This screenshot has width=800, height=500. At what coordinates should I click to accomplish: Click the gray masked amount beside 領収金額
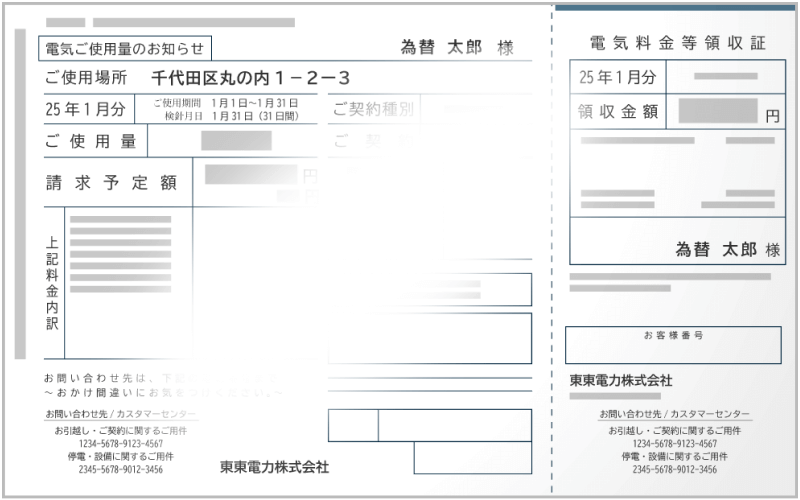click(718, 111)
